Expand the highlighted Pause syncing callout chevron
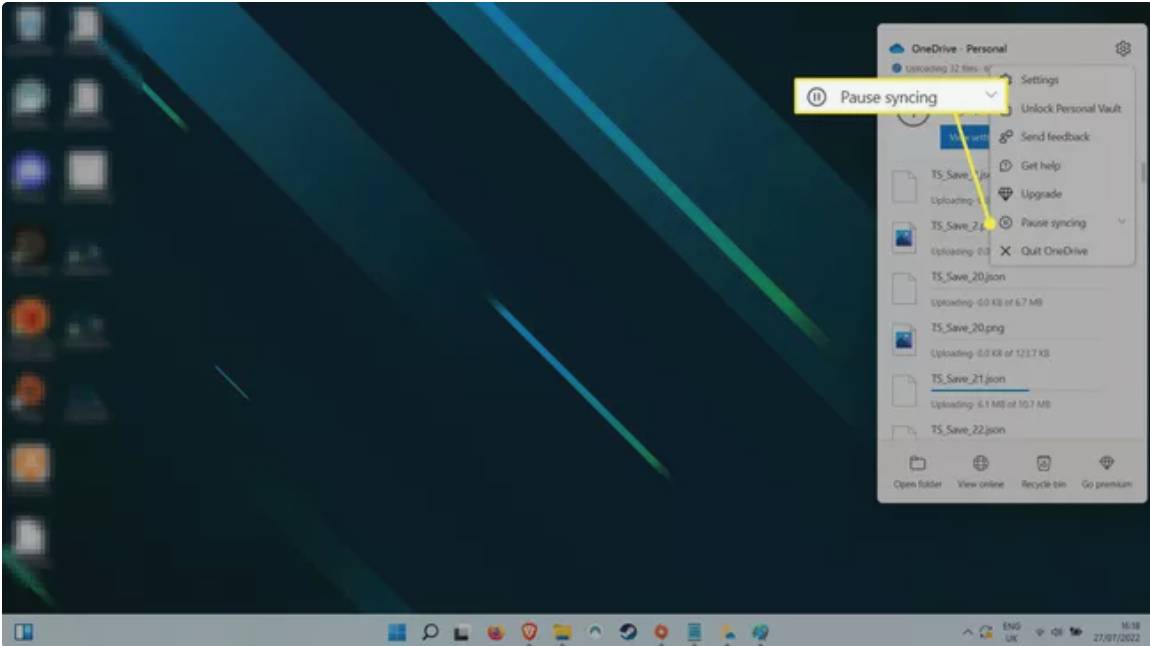Image resolution: width=1150 pixels, height=646 pixels. coord(991,96)
